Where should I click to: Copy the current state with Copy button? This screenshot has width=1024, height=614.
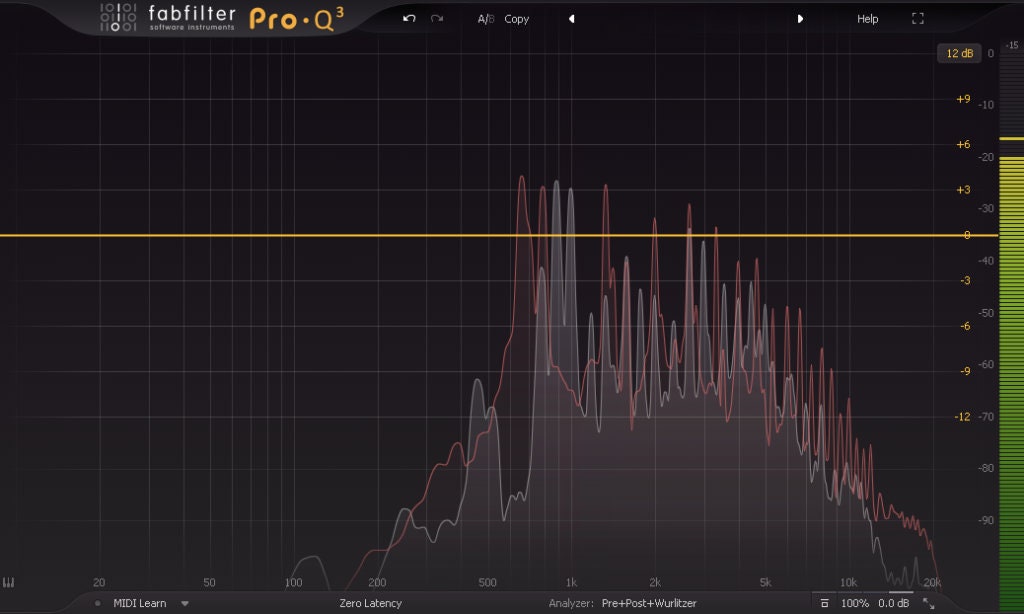[517, 19]
